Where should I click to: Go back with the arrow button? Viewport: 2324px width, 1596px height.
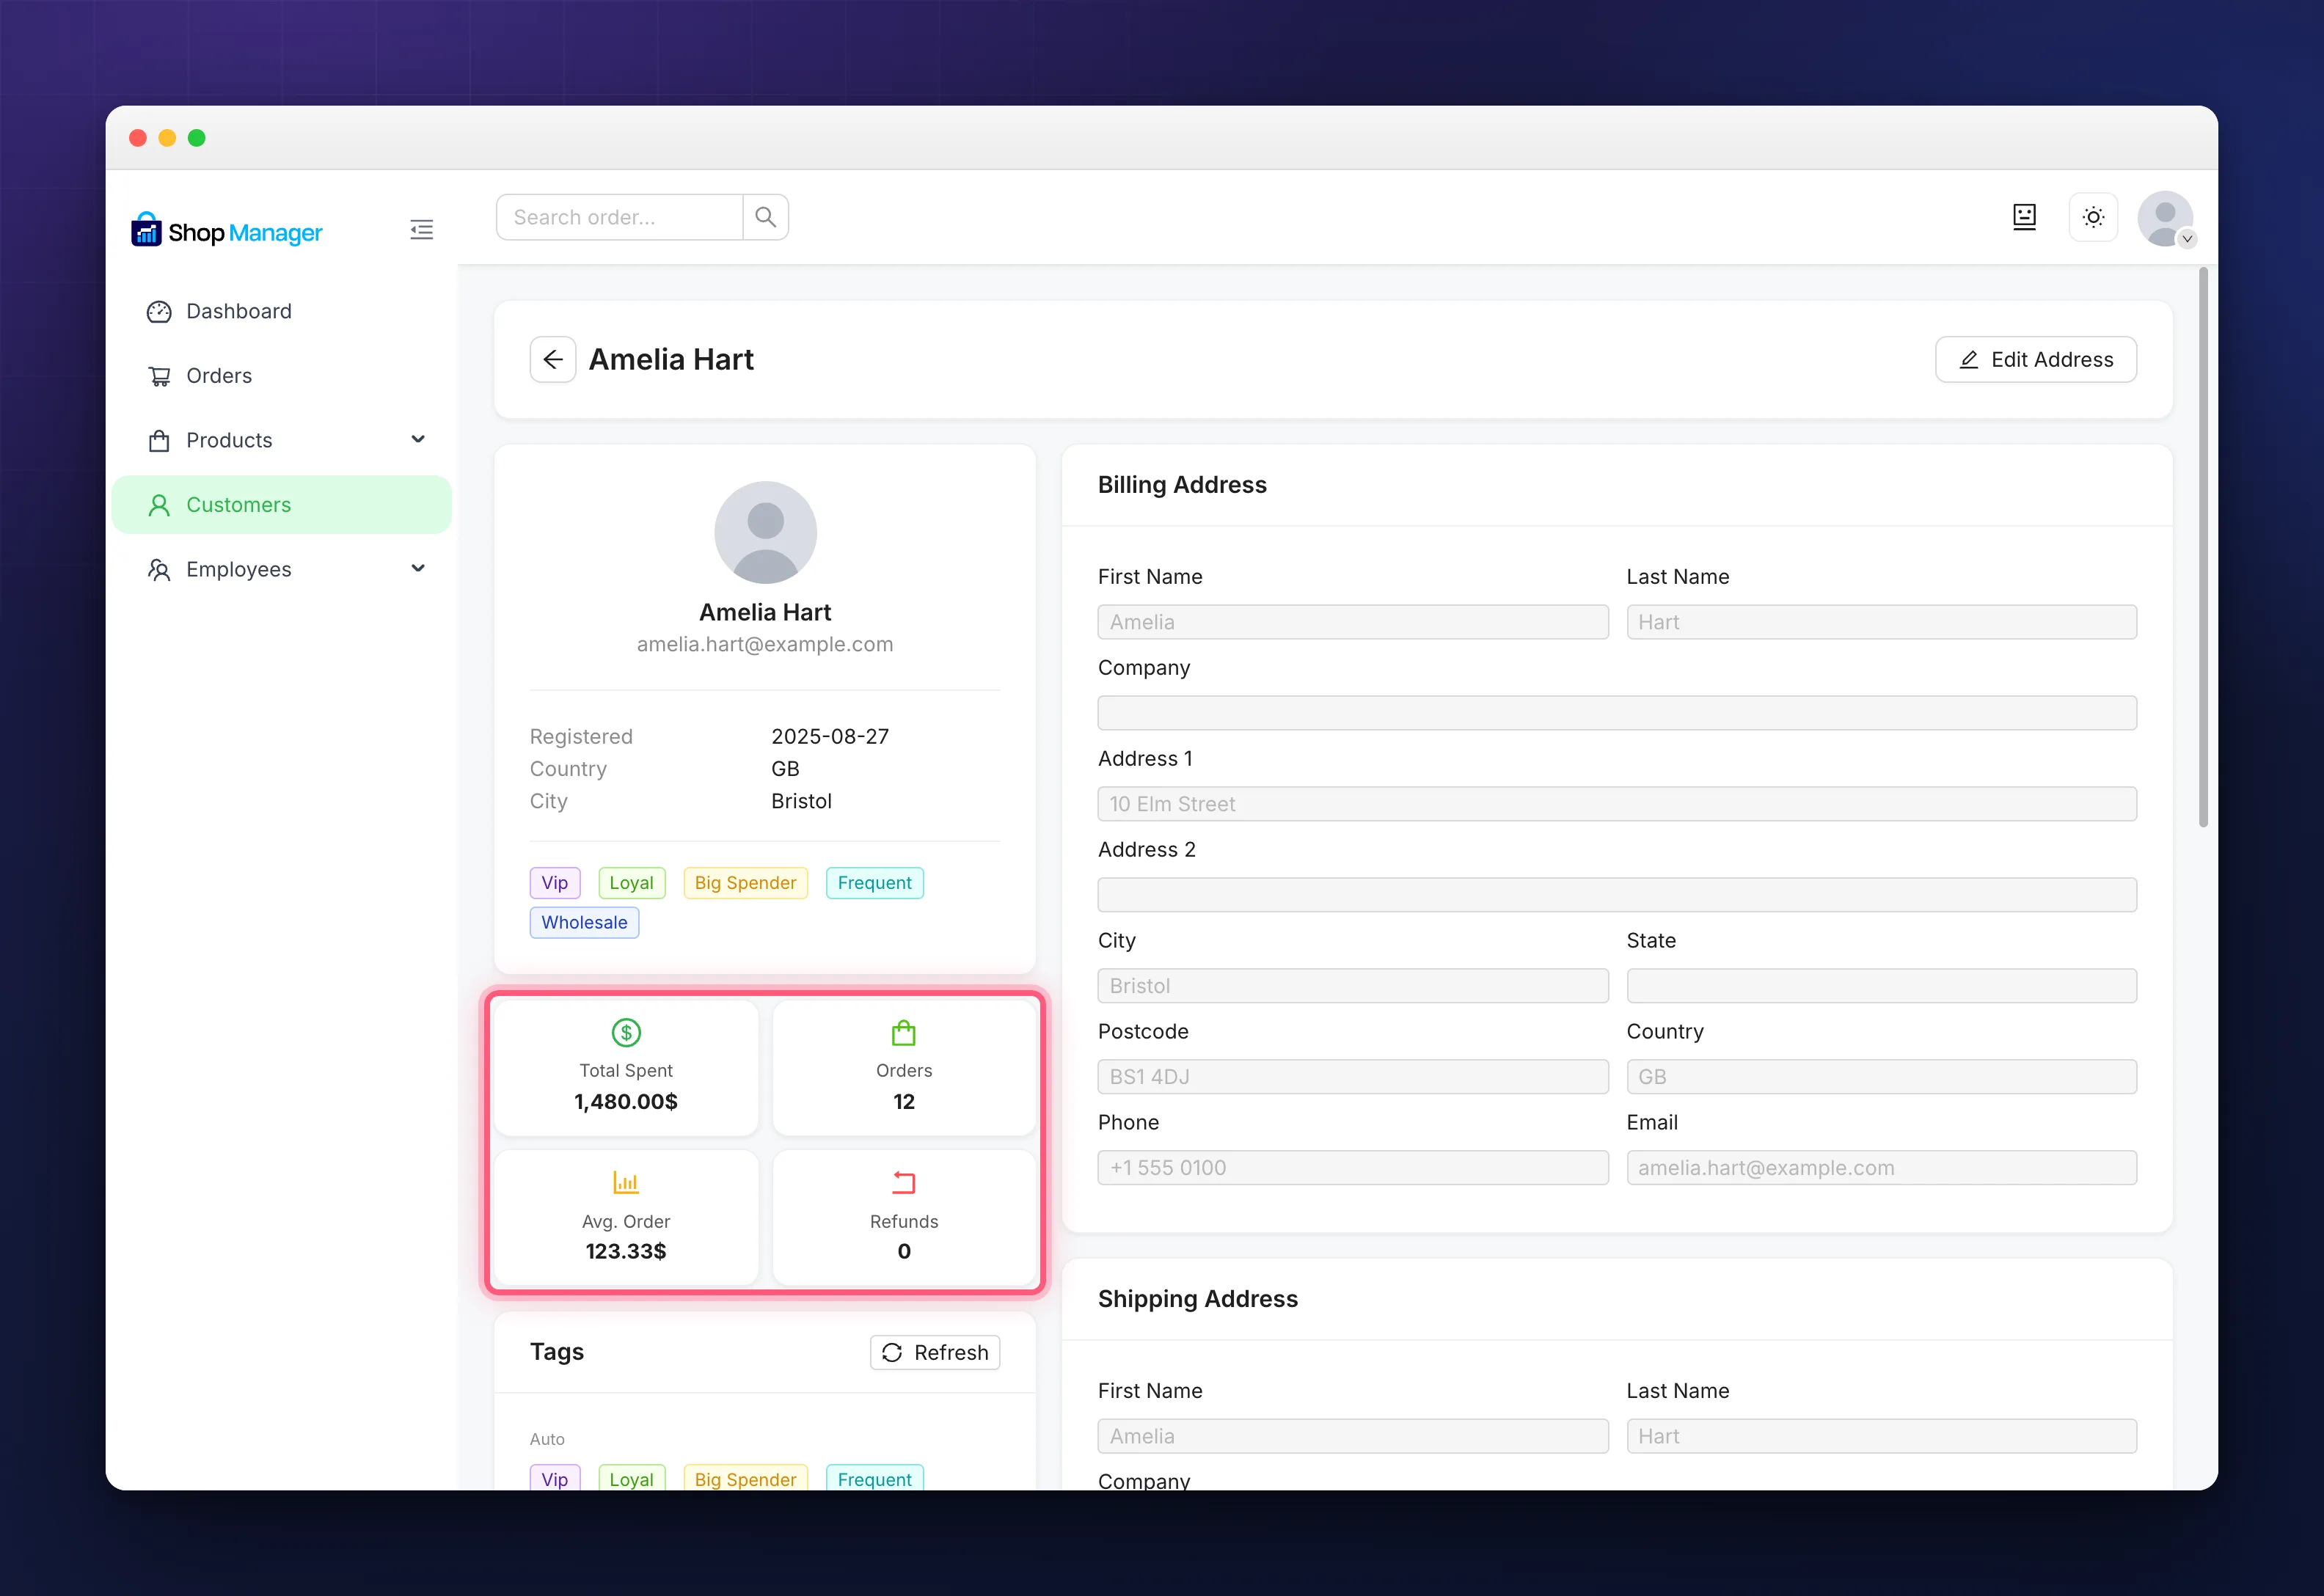click(x=553, y=359)
